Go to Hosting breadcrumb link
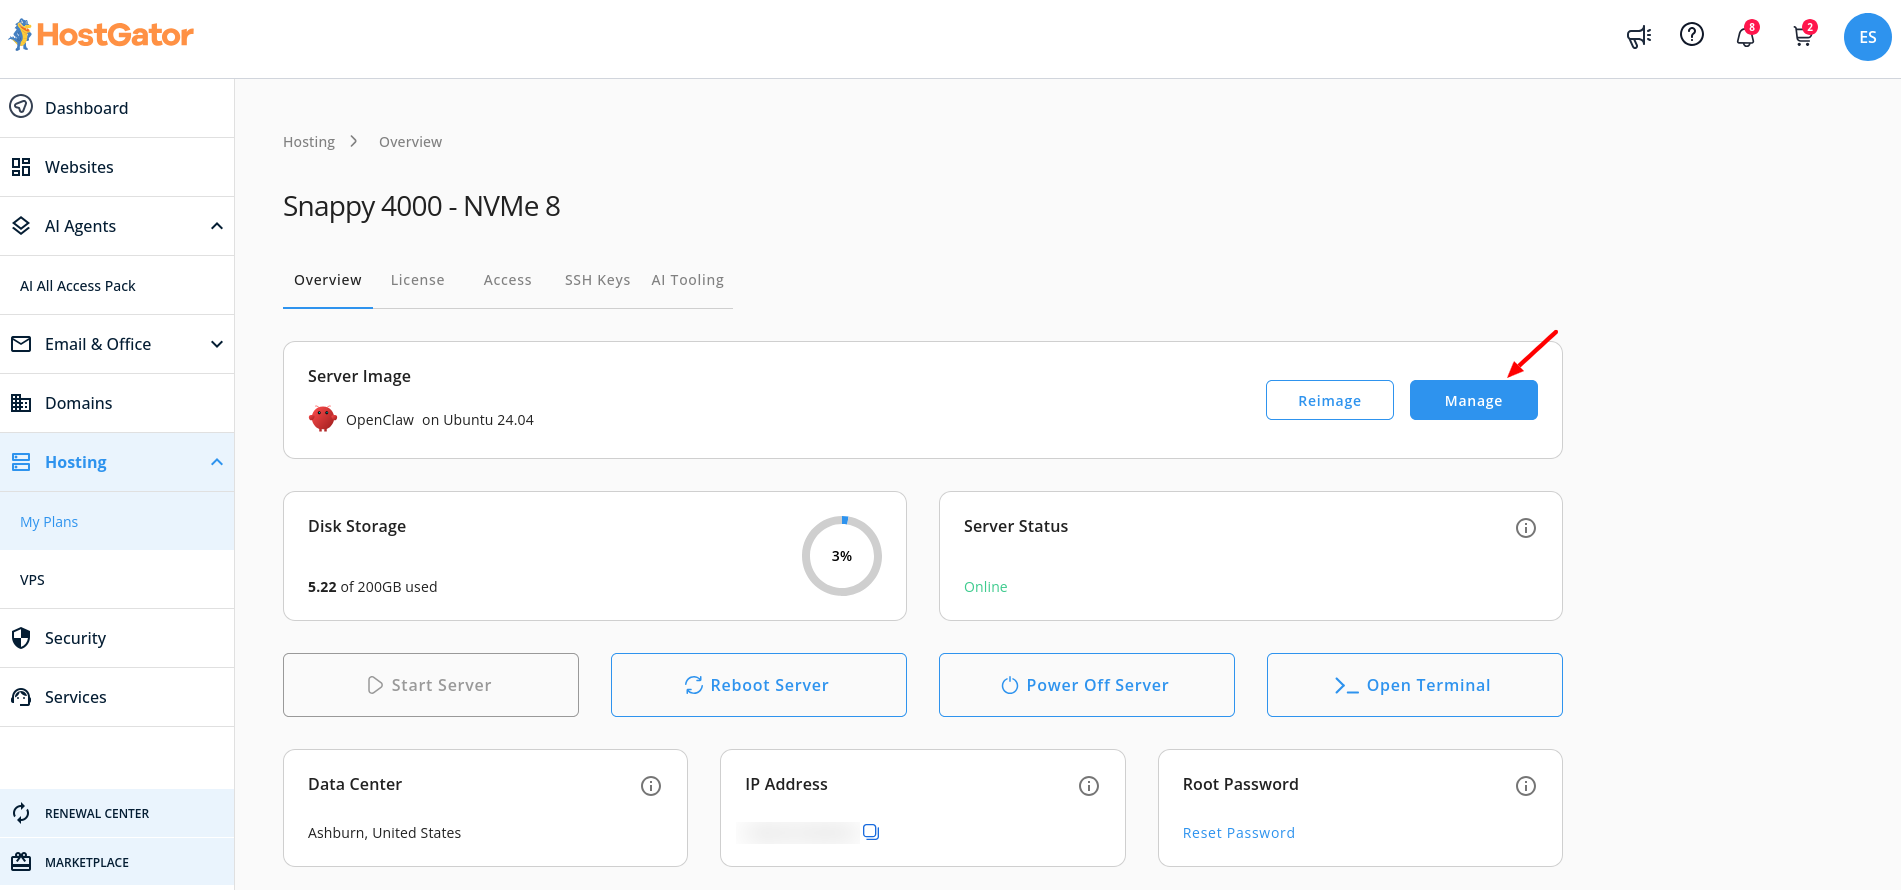 point(309,142)
